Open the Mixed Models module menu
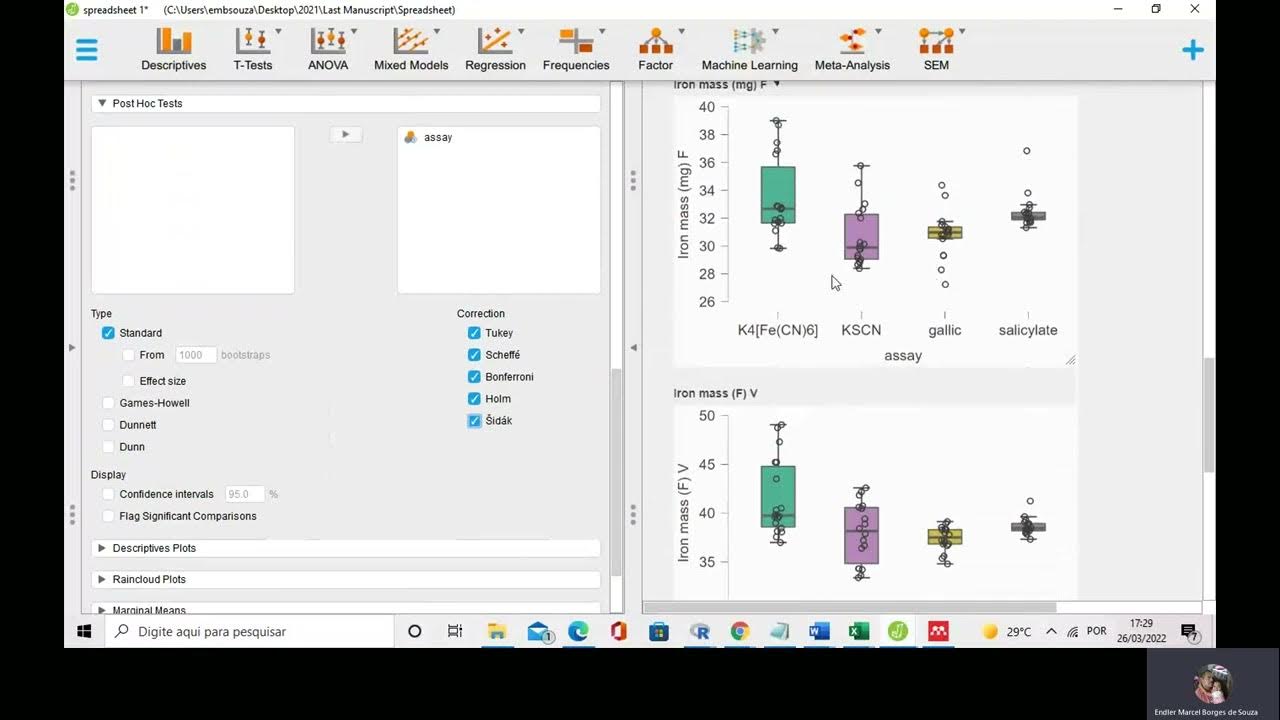Viewport: 1280px width, 720px height. coord(411,49)
